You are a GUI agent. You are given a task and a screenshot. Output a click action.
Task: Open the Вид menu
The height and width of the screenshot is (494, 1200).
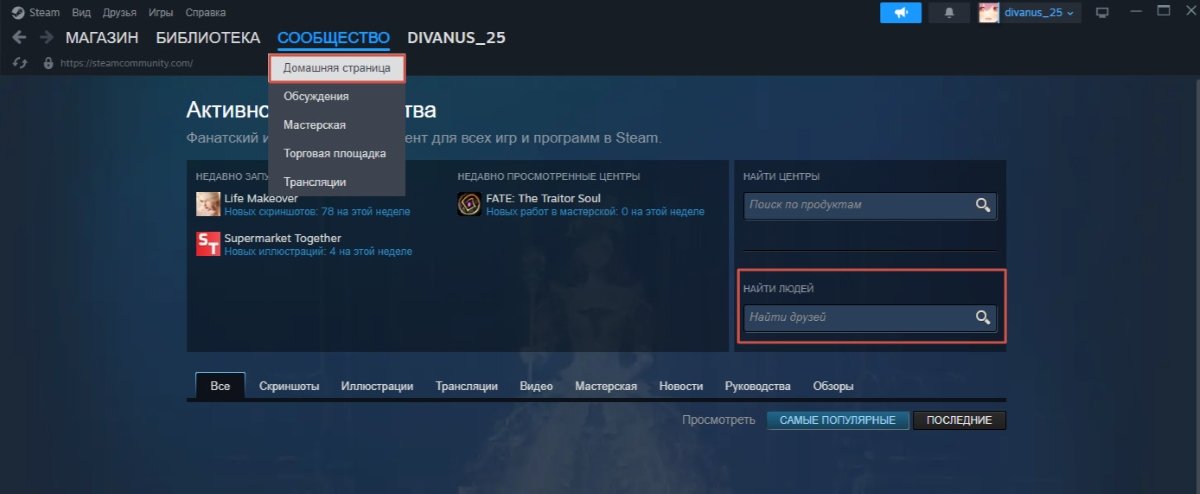click(x=81, y=12)
